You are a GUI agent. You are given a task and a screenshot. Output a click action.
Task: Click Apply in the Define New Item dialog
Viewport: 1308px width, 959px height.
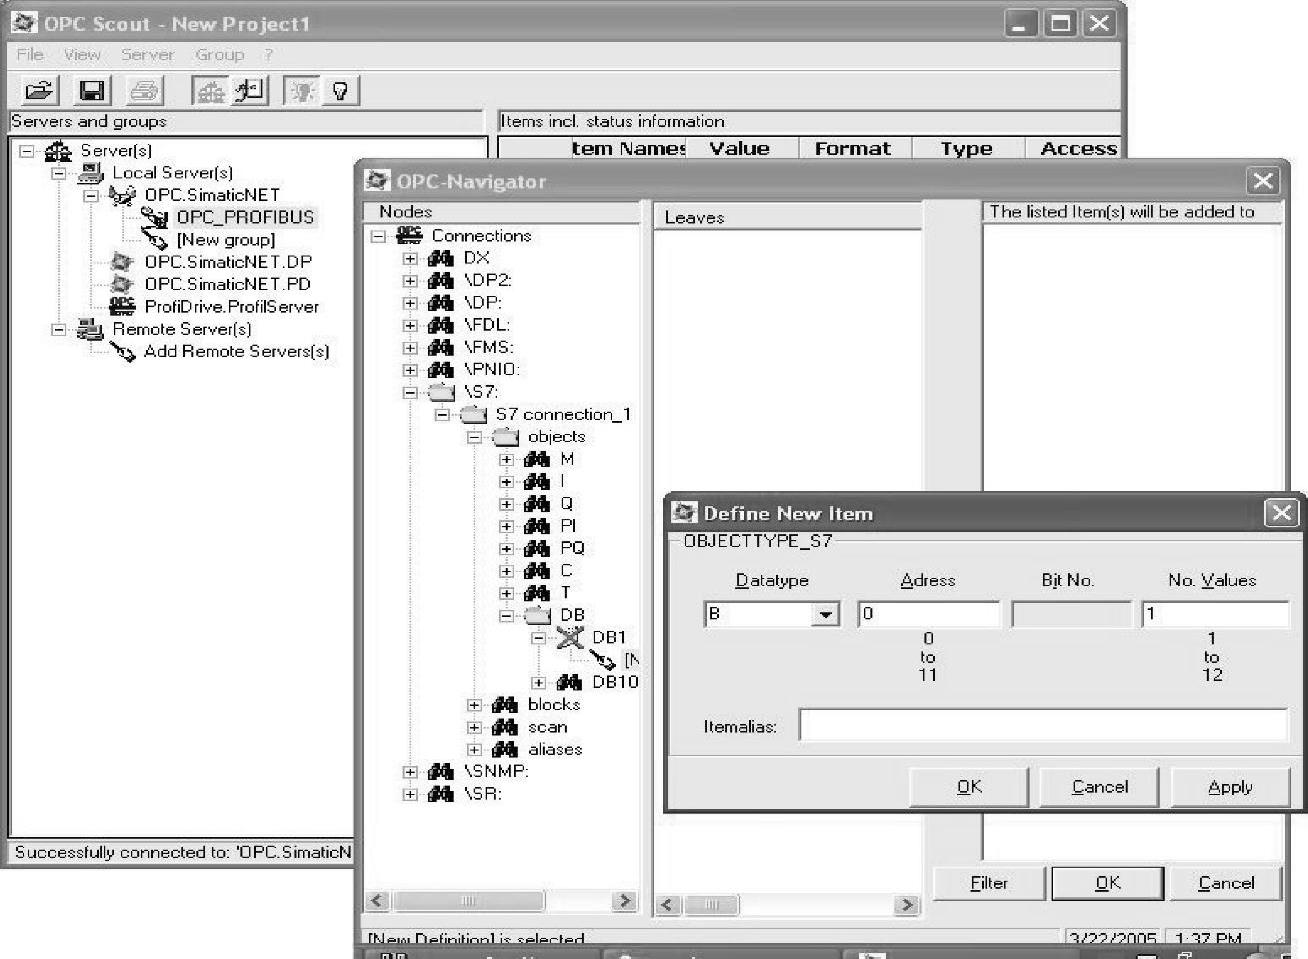click(x=1230, y=787)
